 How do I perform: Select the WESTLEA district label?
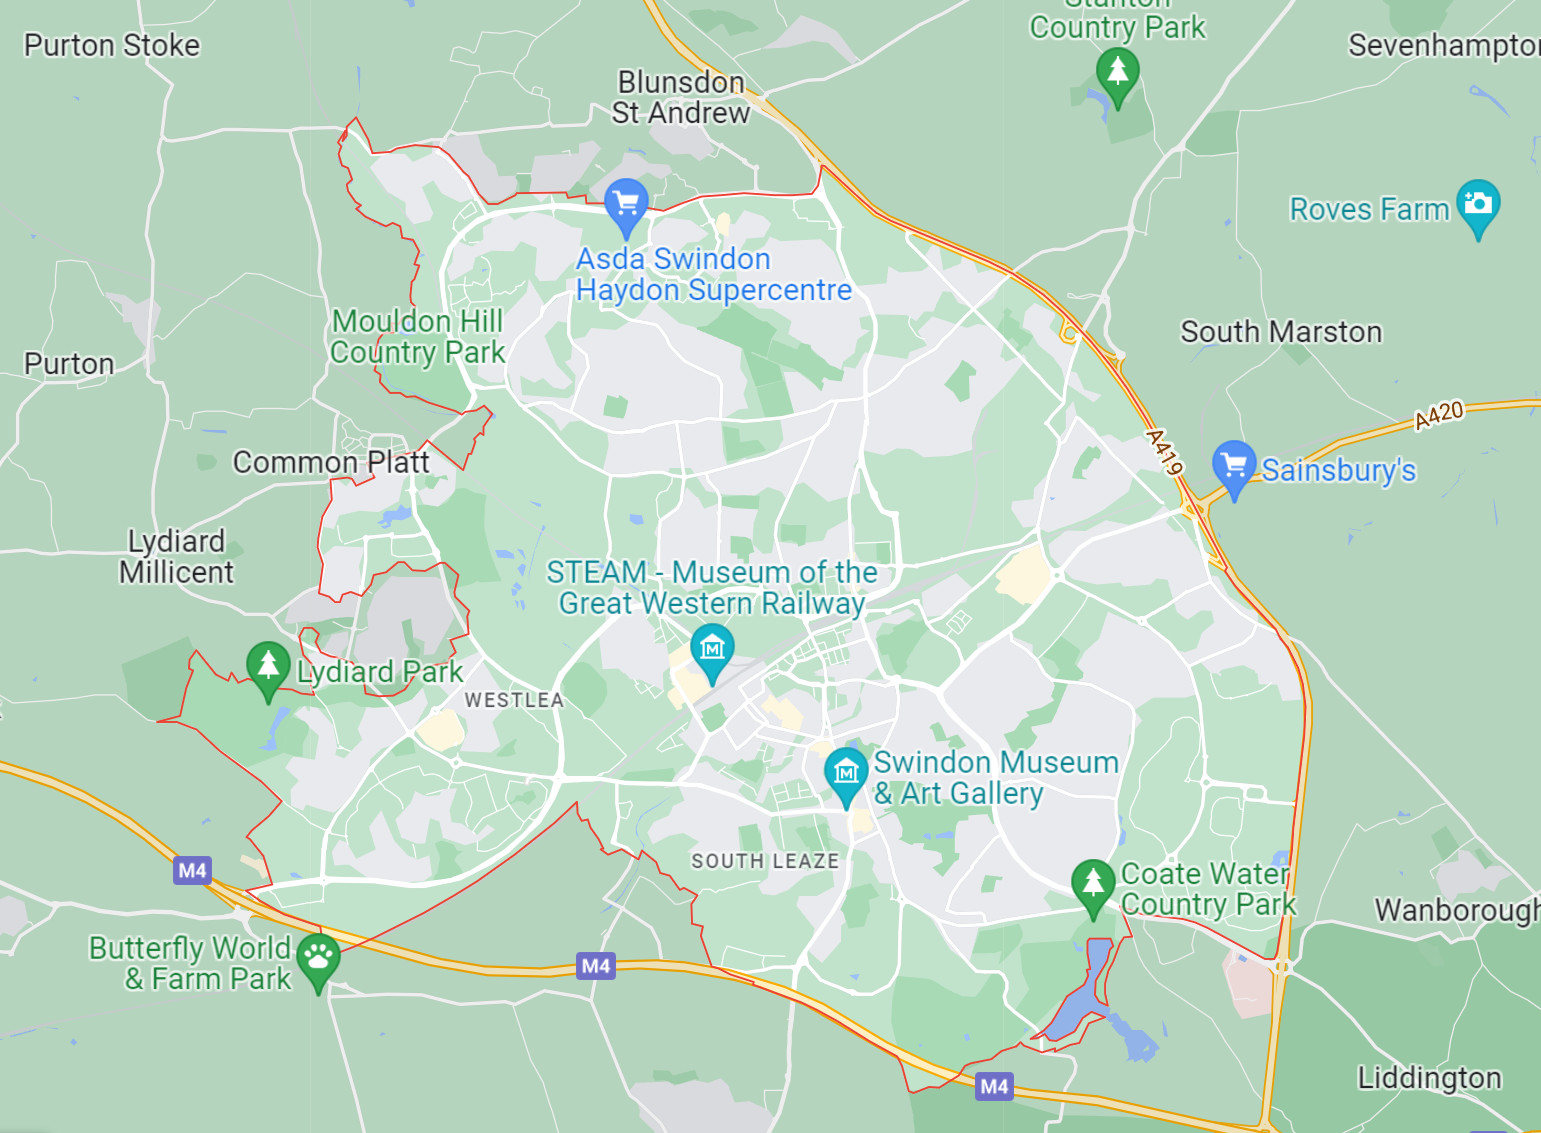515,700
